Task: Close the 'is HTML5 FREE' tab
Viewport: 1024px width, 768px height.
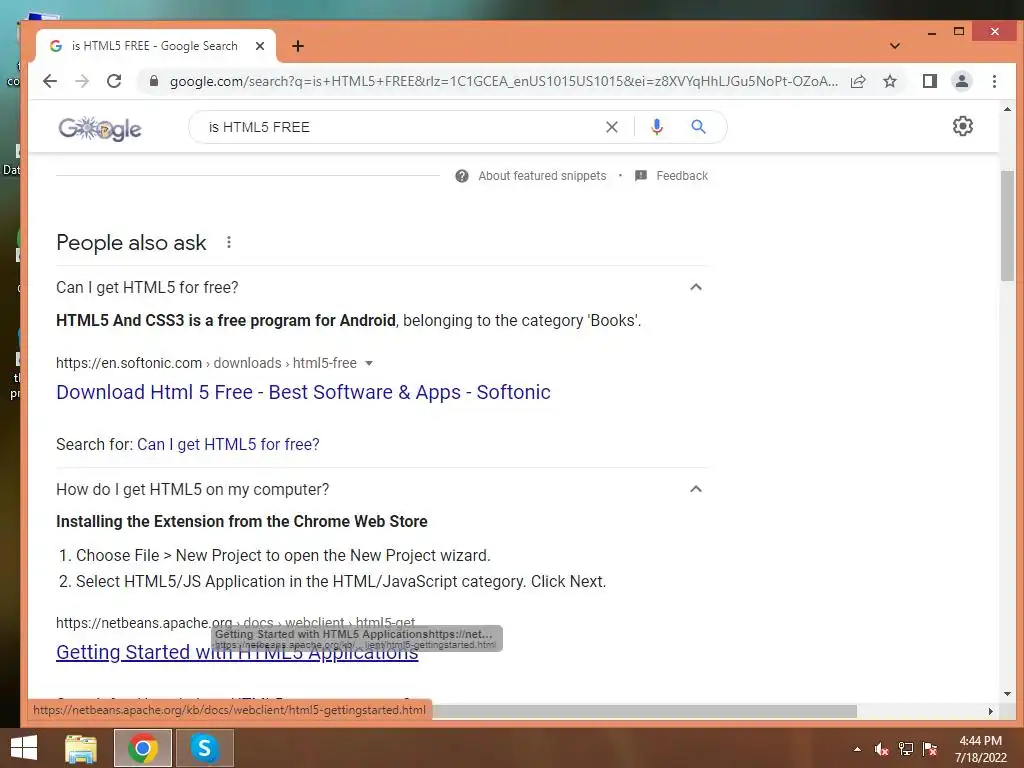Action: (x=260, y=46)
